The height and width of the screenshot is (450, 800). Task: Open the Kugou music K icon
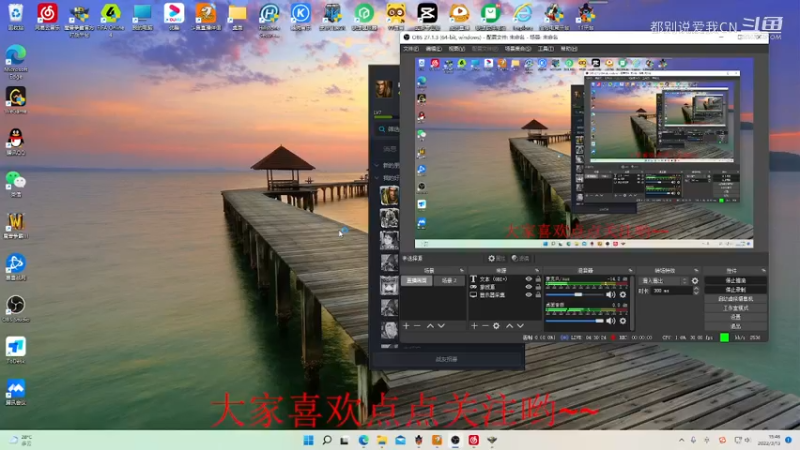301,16
